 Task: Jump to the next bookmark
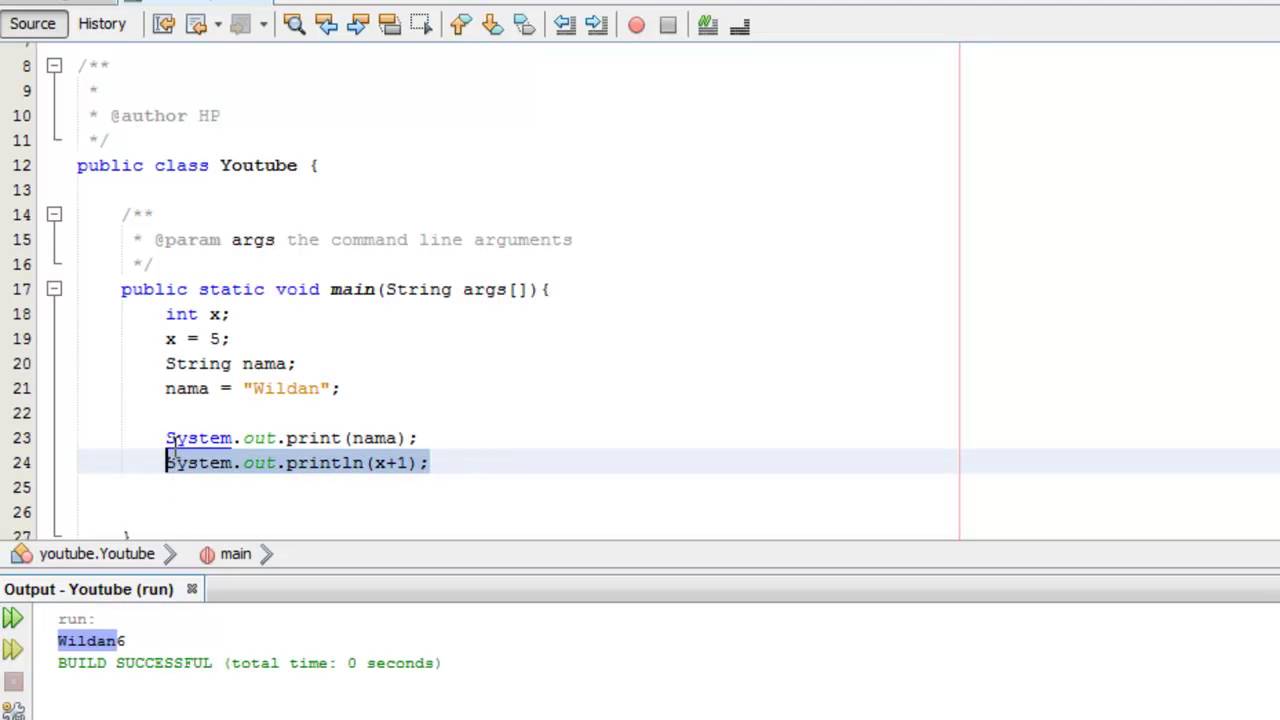pyautogui.click(x=492, y=24)
